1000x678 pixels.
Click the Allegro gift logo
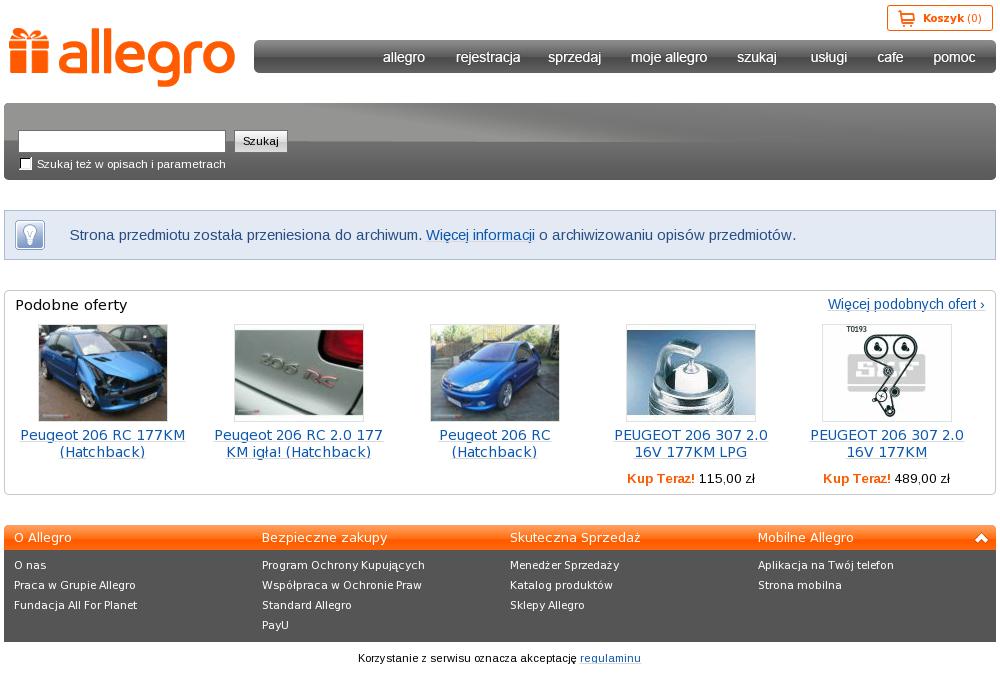tap(122, 57)
